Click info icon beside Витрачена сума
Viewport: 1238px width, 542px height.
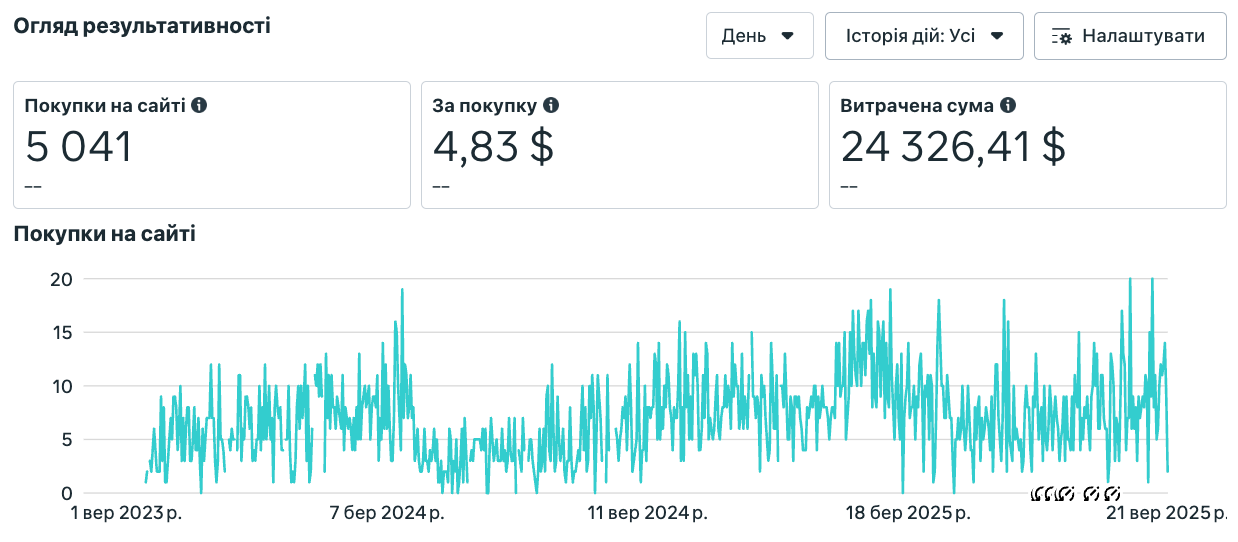pos(1008,105)
